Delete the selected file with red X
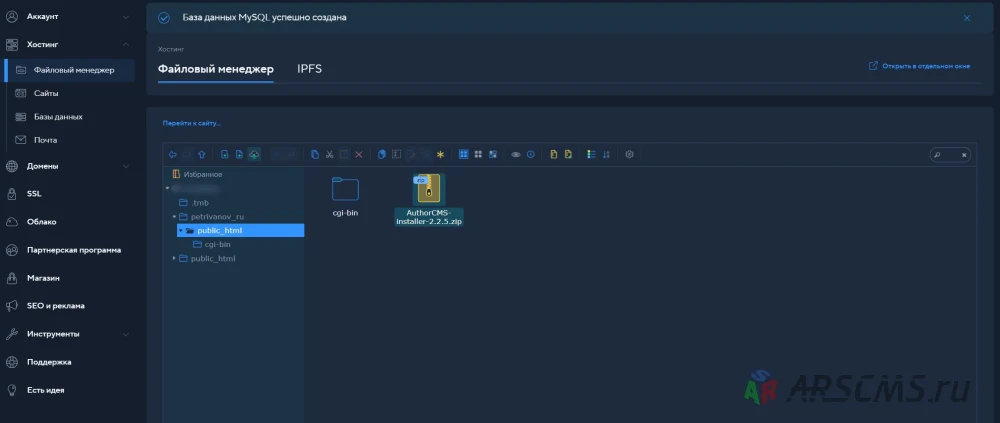 [x=358, y=154]
